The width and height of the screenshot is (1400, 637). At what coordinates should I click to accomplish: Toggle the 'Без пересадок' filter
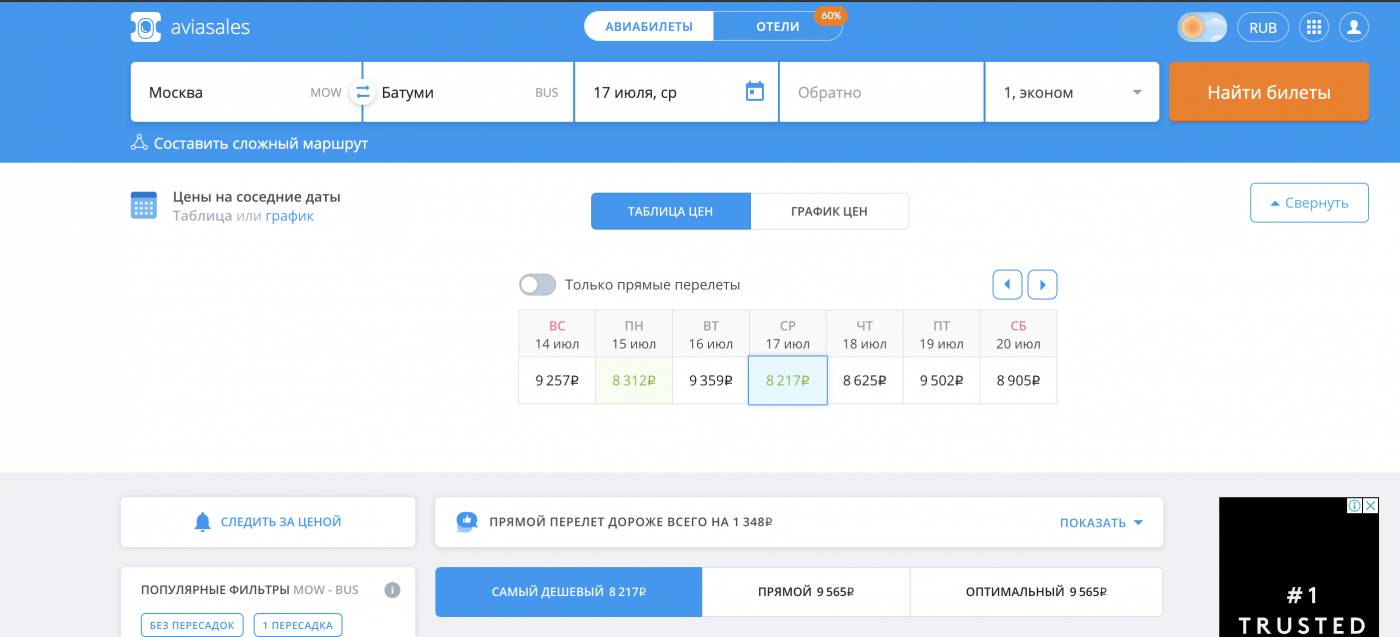(x=192, y=625)
